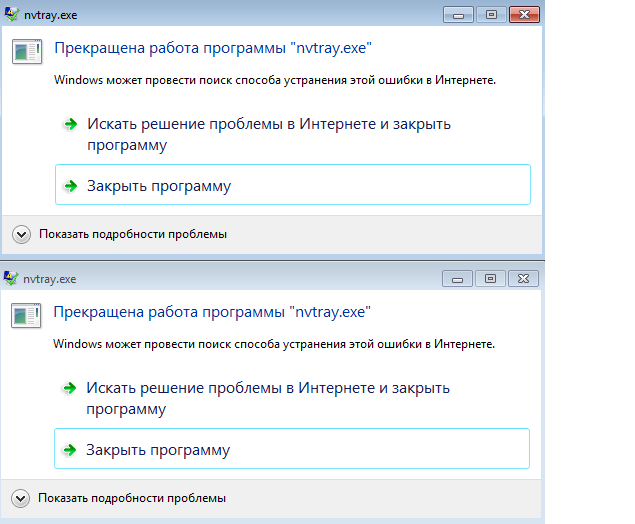This screenshot has height=524, width=635.
Task: Click the 'Показать подробности проблемы' label in top dialog
Action: 133,234
